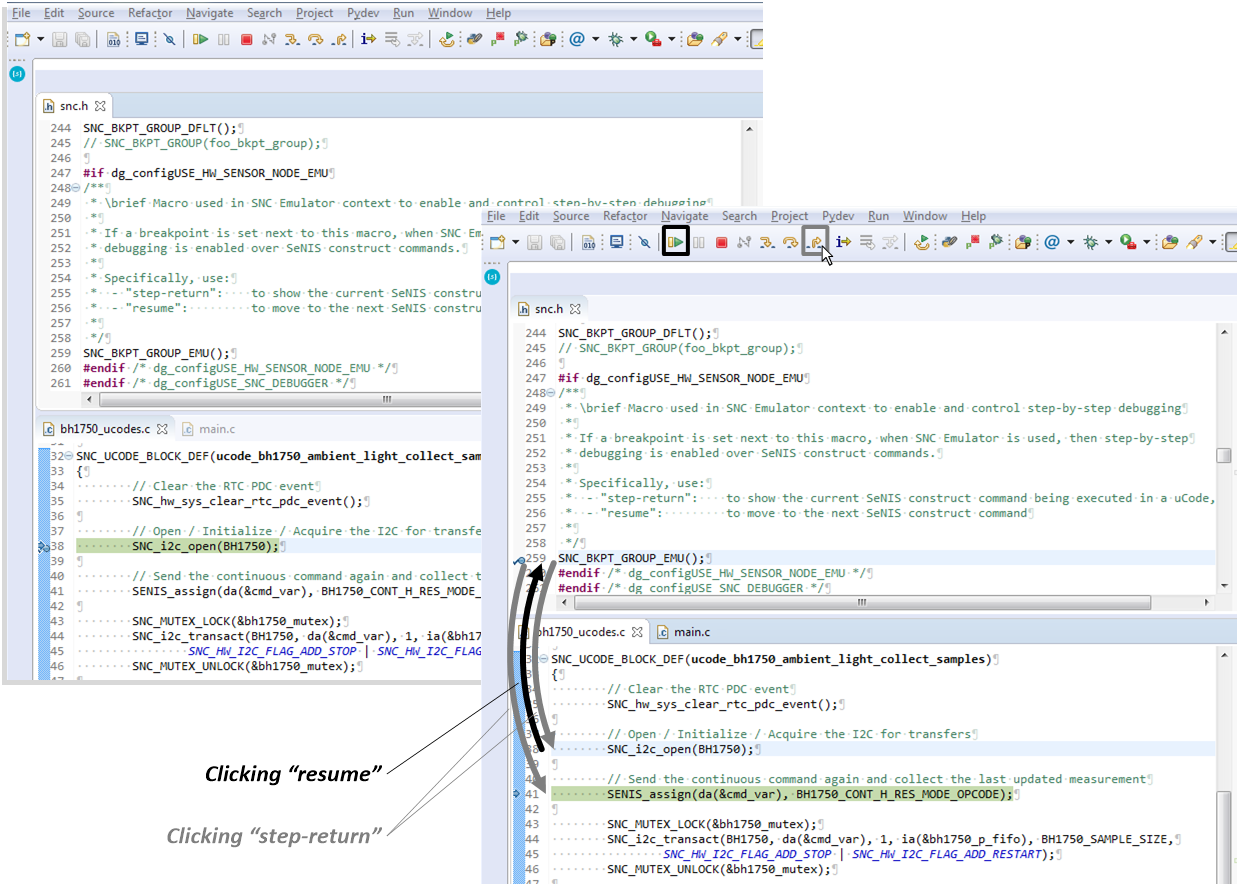Open the Refactor menu in front window
This screenshot has height=886, width=1239.
[625, 216]
